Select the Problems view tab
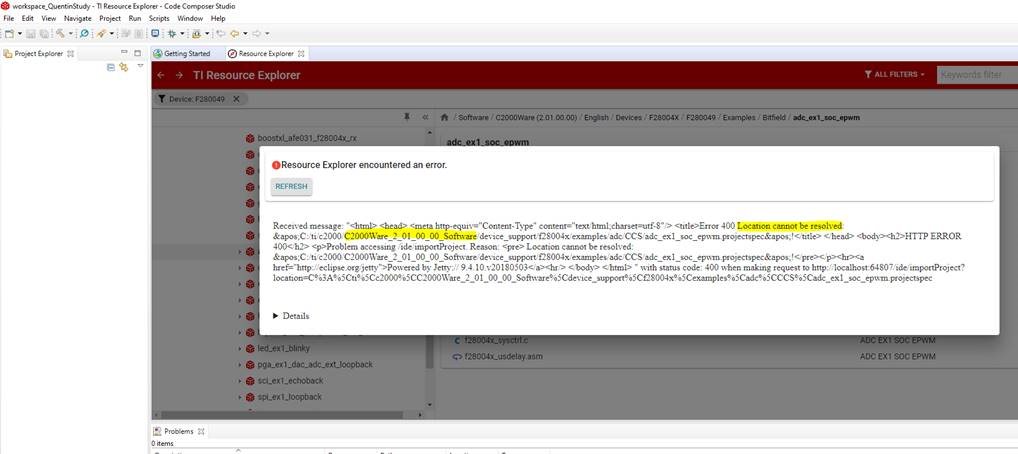Screen dimensions: 1018x454 (179, 431)
